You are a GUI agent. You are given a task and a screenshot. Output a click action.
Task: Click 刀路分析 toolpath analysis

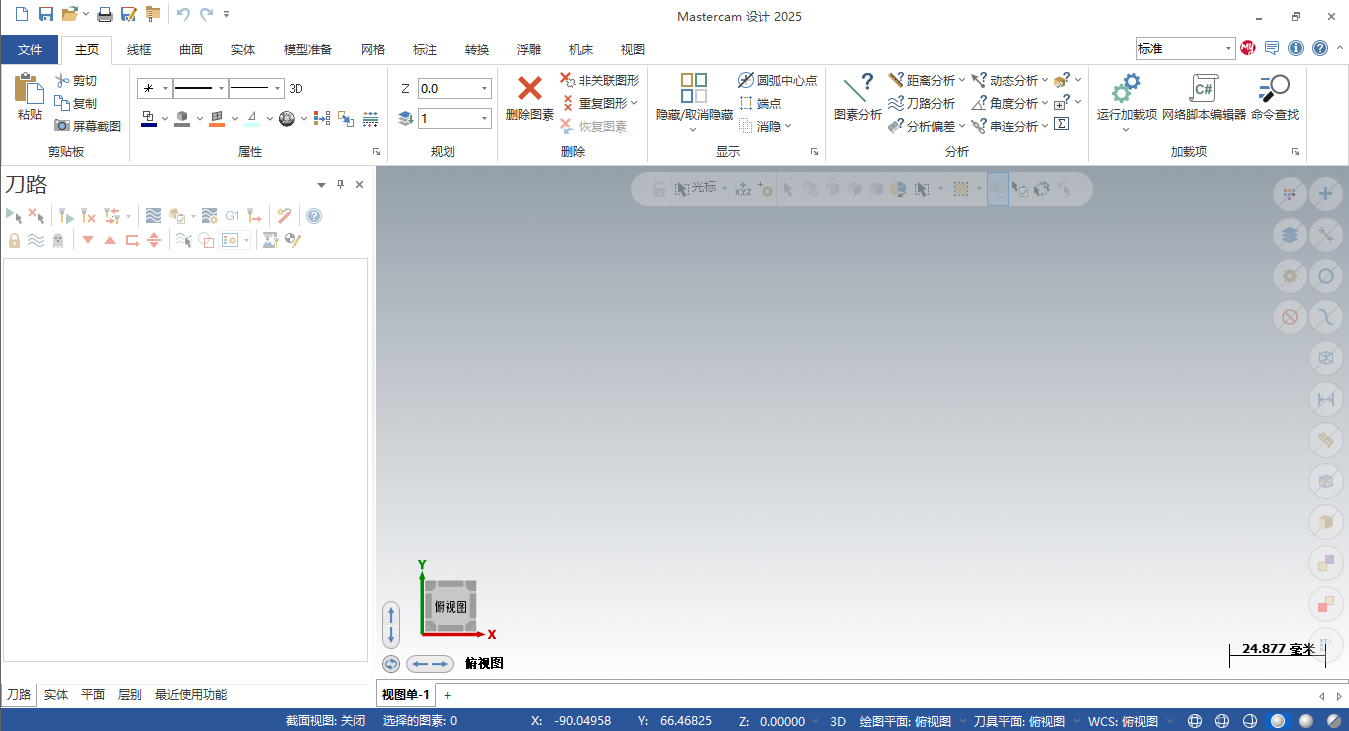(921, 103)
